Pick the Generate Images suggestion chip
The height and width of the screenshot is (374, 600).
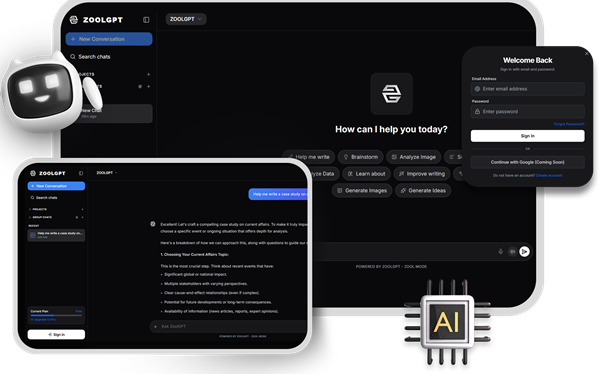point(362,191)
